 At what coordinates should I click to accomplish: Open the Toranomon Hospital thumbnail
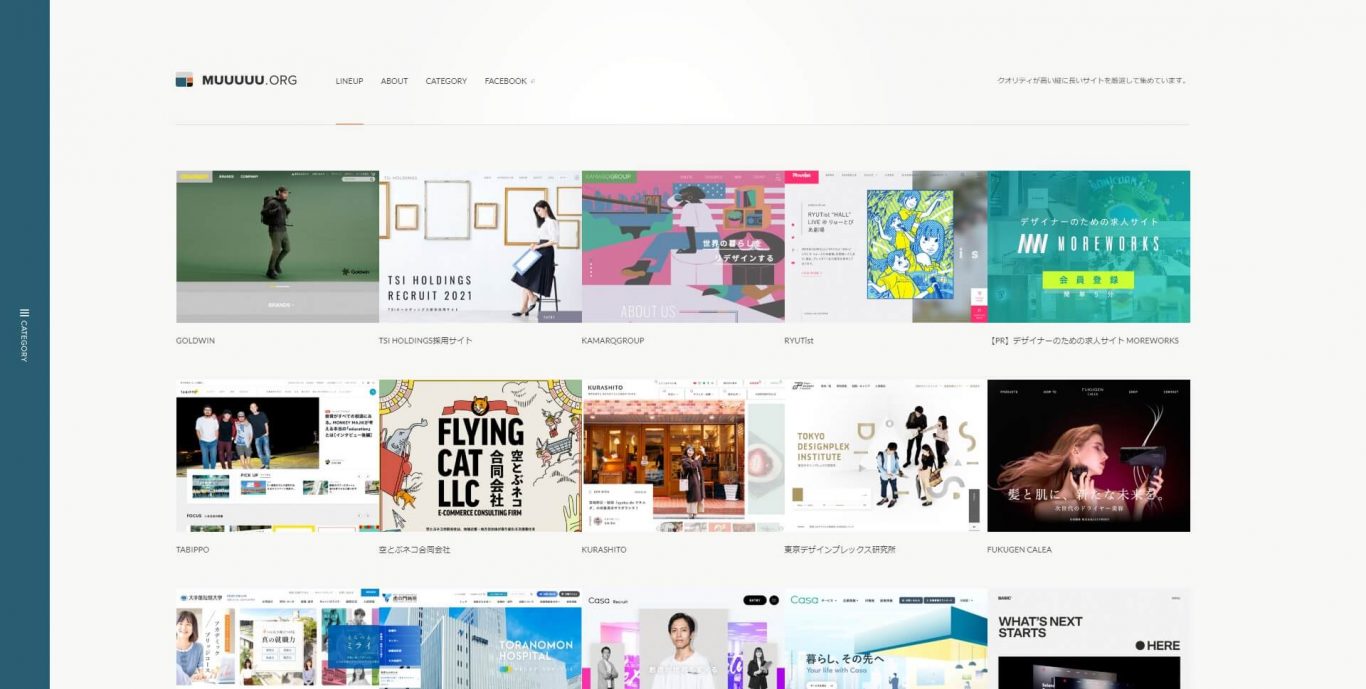pos(480,640)
